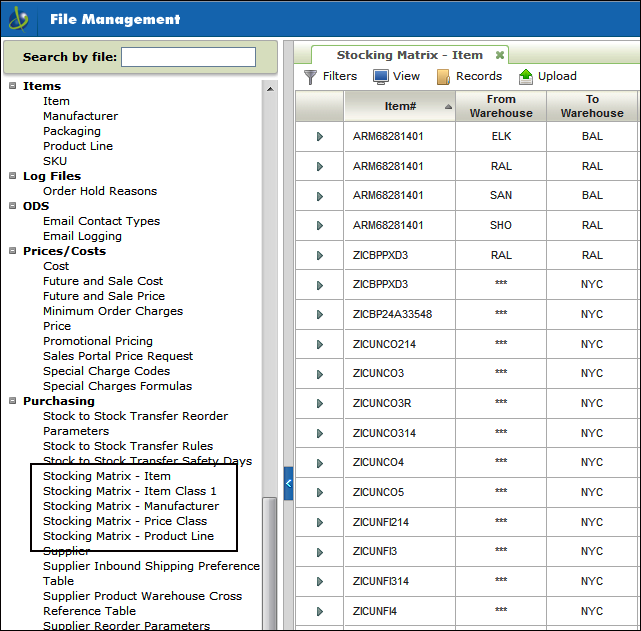Expand the first ARM68281401 row
The image size is (641, 631).
tap(319, 136)
